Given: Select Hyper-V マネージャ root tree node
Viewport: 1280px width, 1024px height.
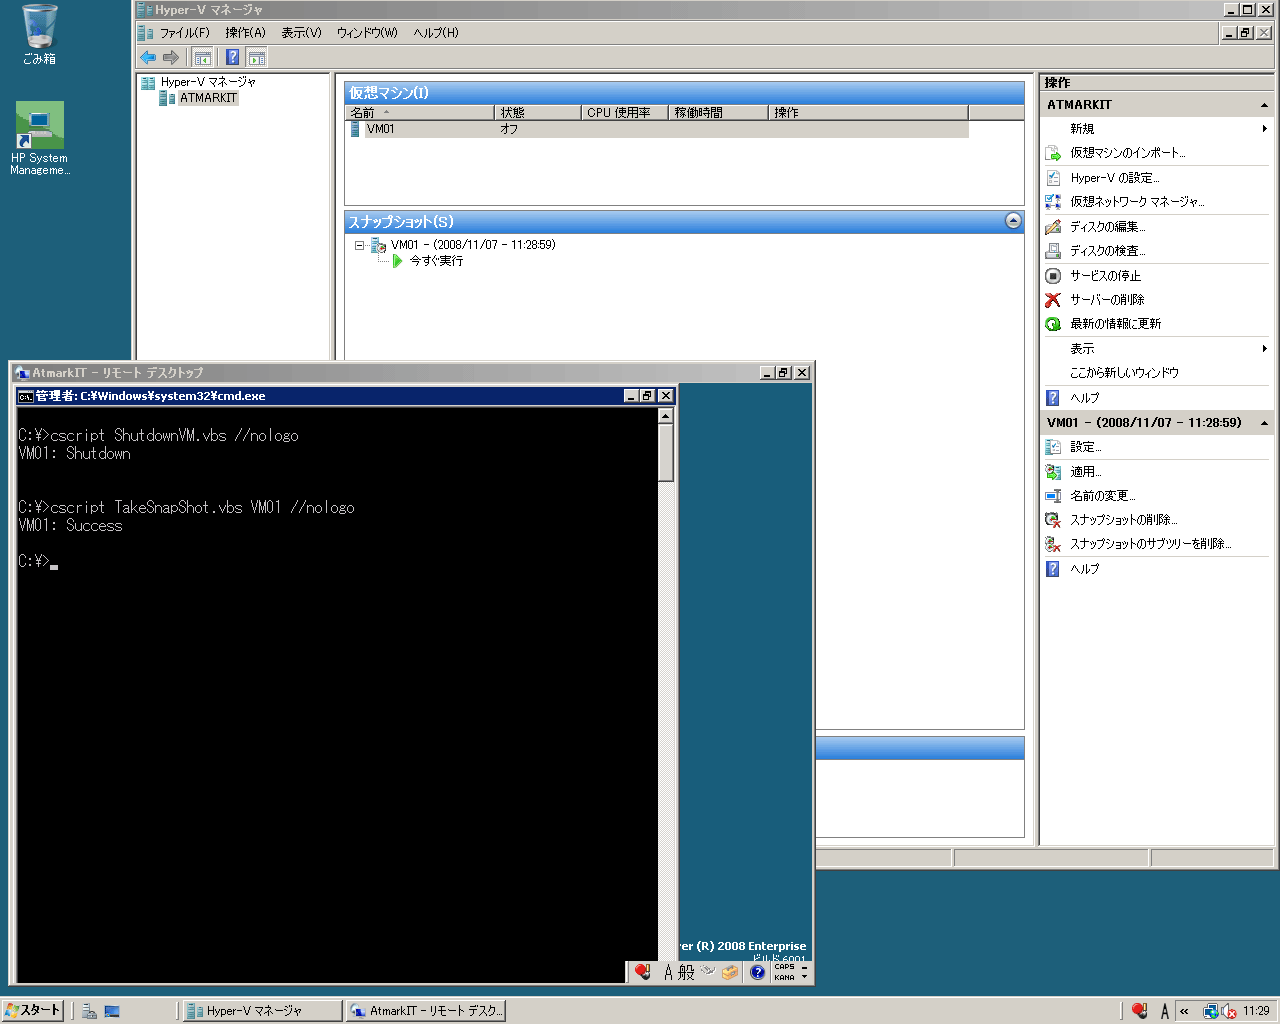Looking at the screenshot, I should (208, 82).
